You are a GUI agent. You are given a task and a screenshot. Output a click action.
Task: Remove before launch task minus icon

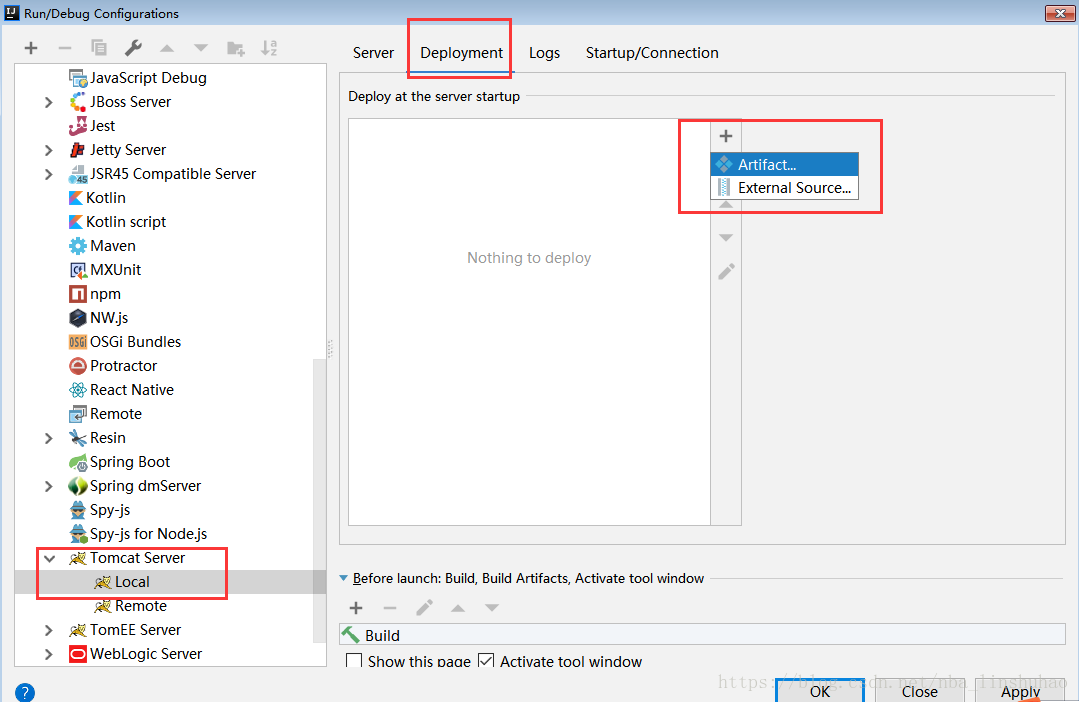pos(389,608)
